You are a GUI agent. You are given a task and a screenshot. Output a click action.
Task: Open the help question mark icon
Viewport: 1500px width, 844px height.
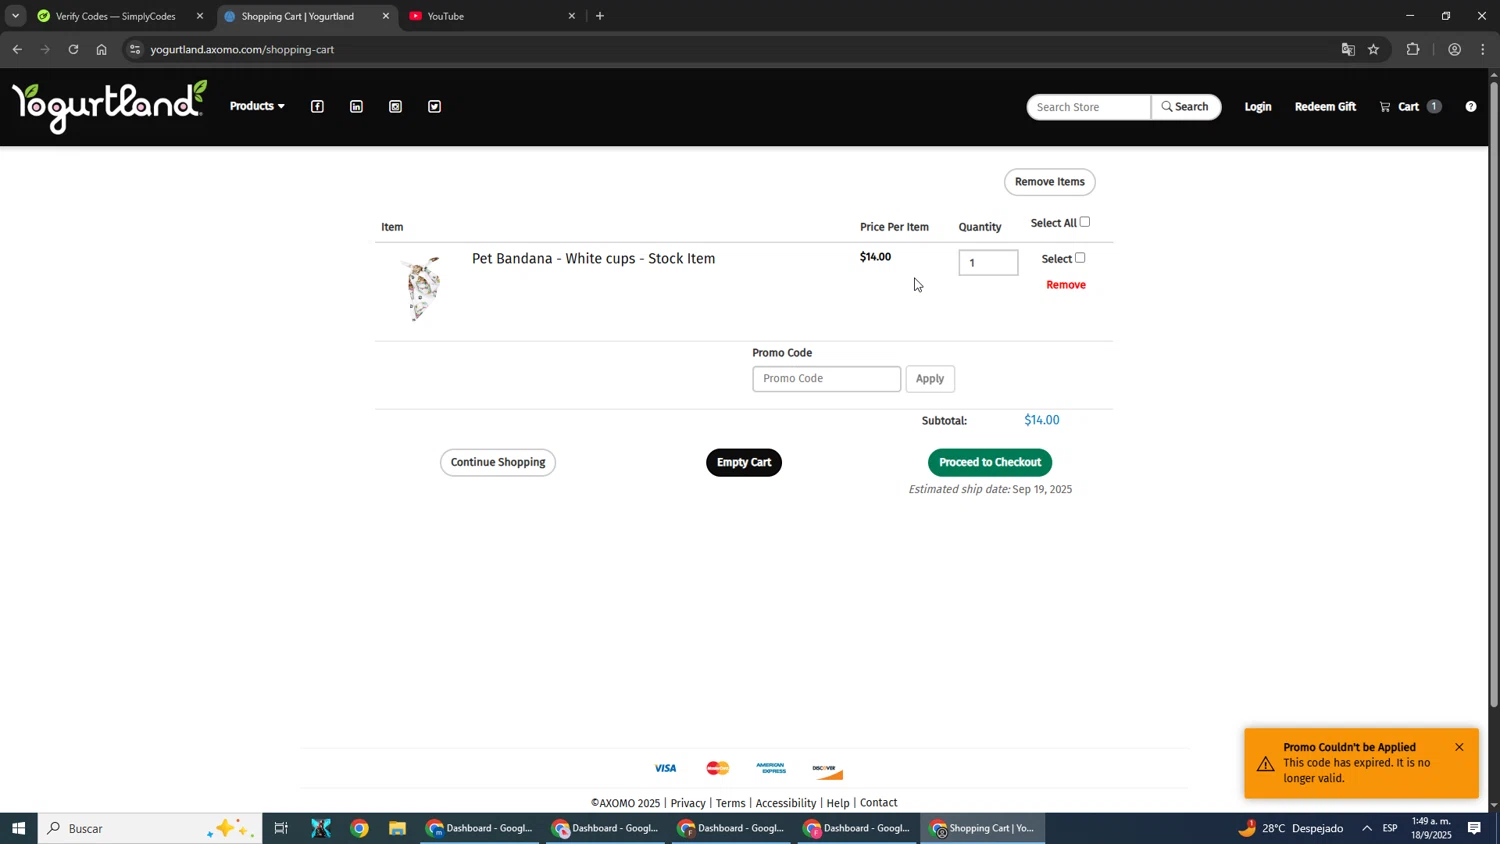click(x=1470, y=107)
